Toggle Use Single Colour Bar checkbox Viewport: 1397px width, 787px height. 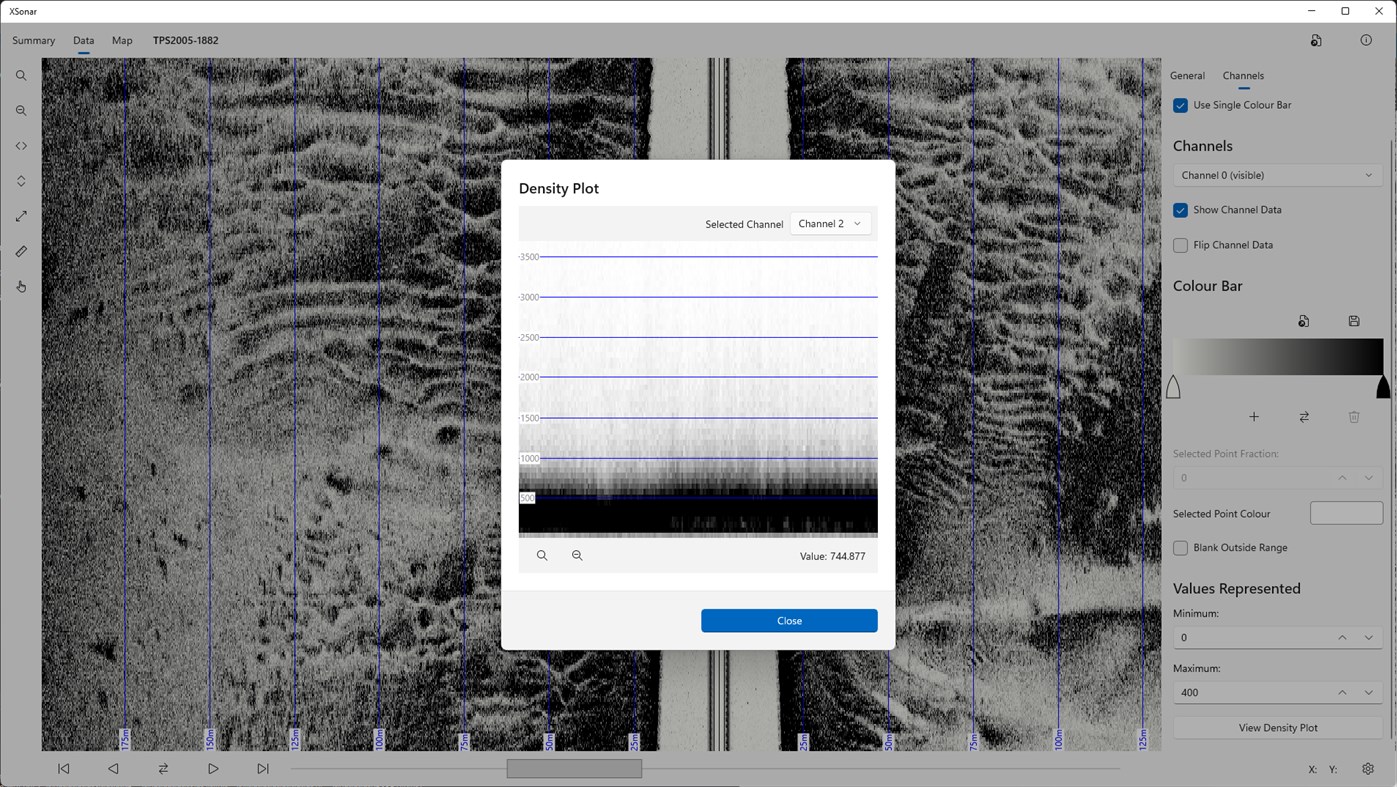coord(1181,105)
